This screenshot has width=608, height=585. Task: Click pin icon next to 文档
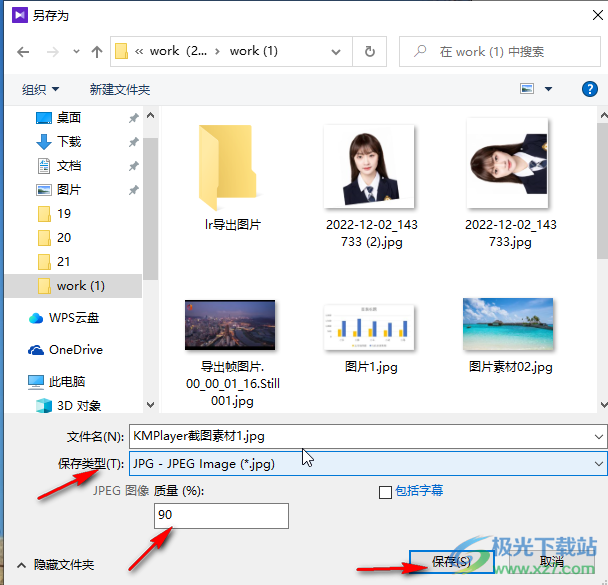[134, 166]
